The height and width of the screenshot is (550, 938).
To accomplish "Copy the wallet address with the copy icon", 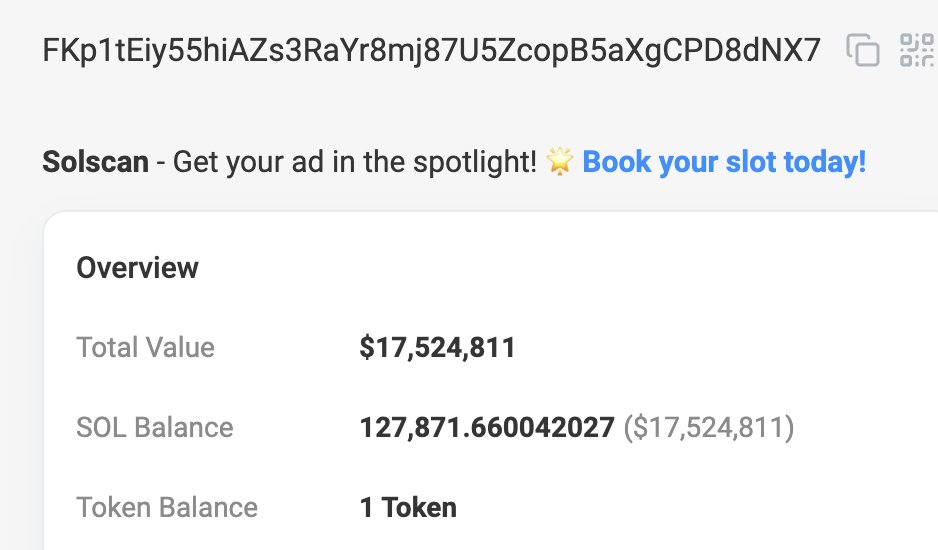I will (x=863, y=50).
